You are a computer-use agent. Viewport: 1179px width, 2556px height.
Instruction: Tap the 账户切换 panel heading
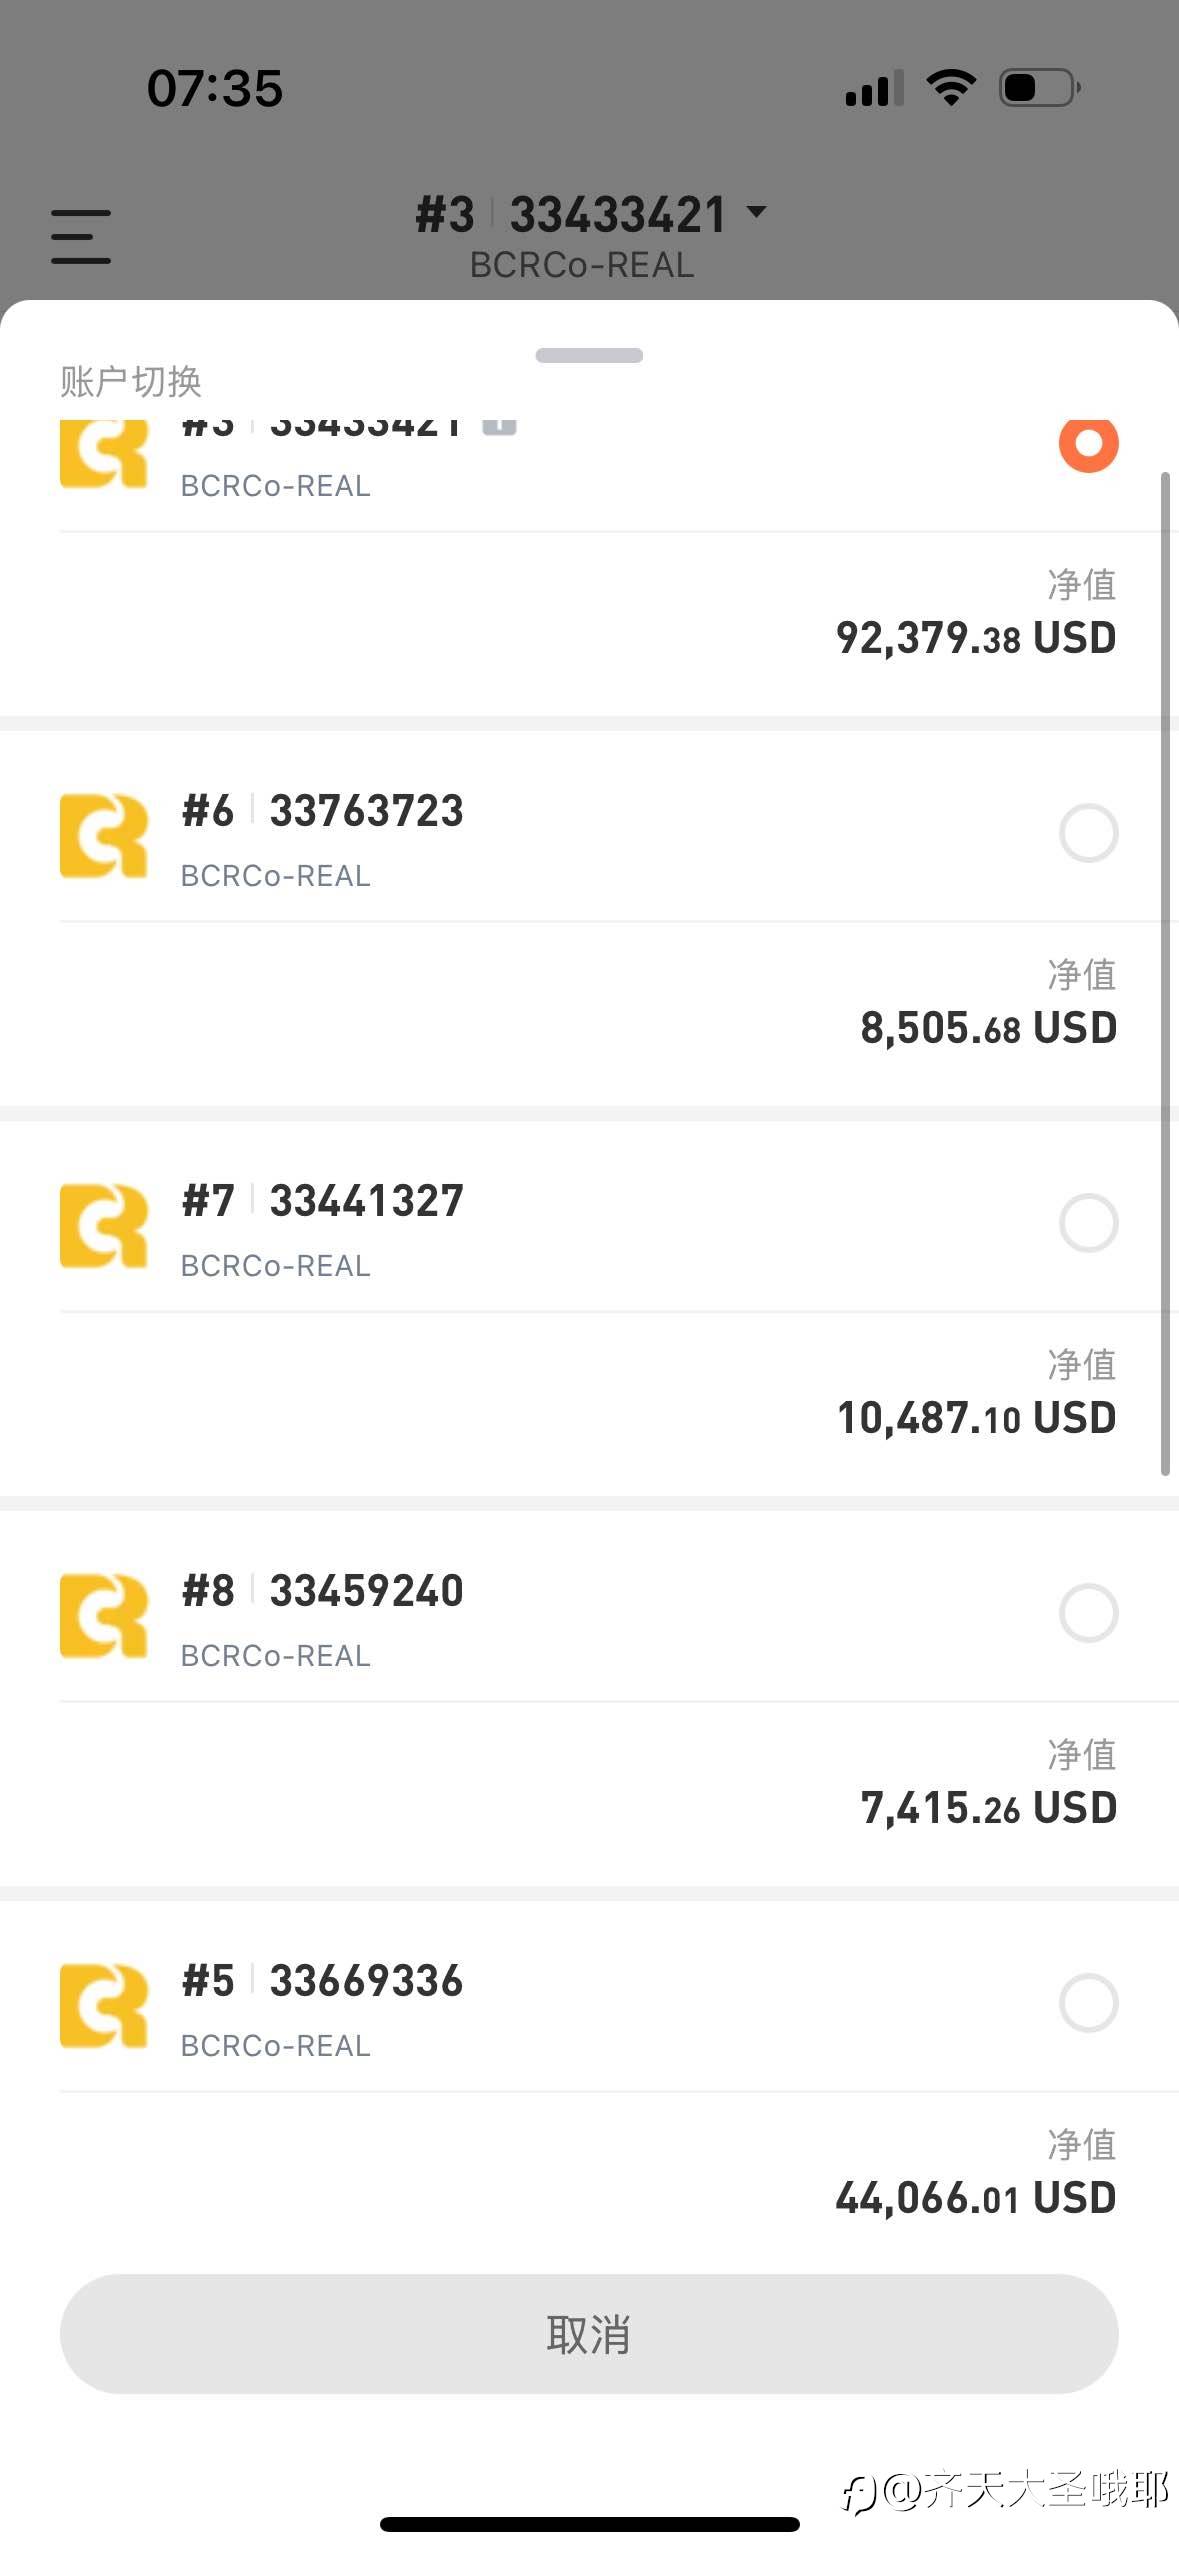pos(131,381)
